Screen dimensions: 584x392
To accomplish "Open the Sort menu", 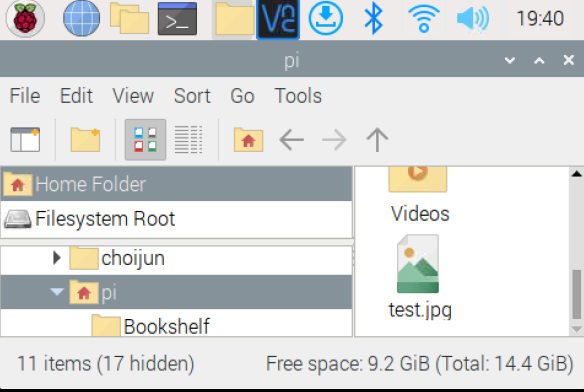I will coord(192,96).
